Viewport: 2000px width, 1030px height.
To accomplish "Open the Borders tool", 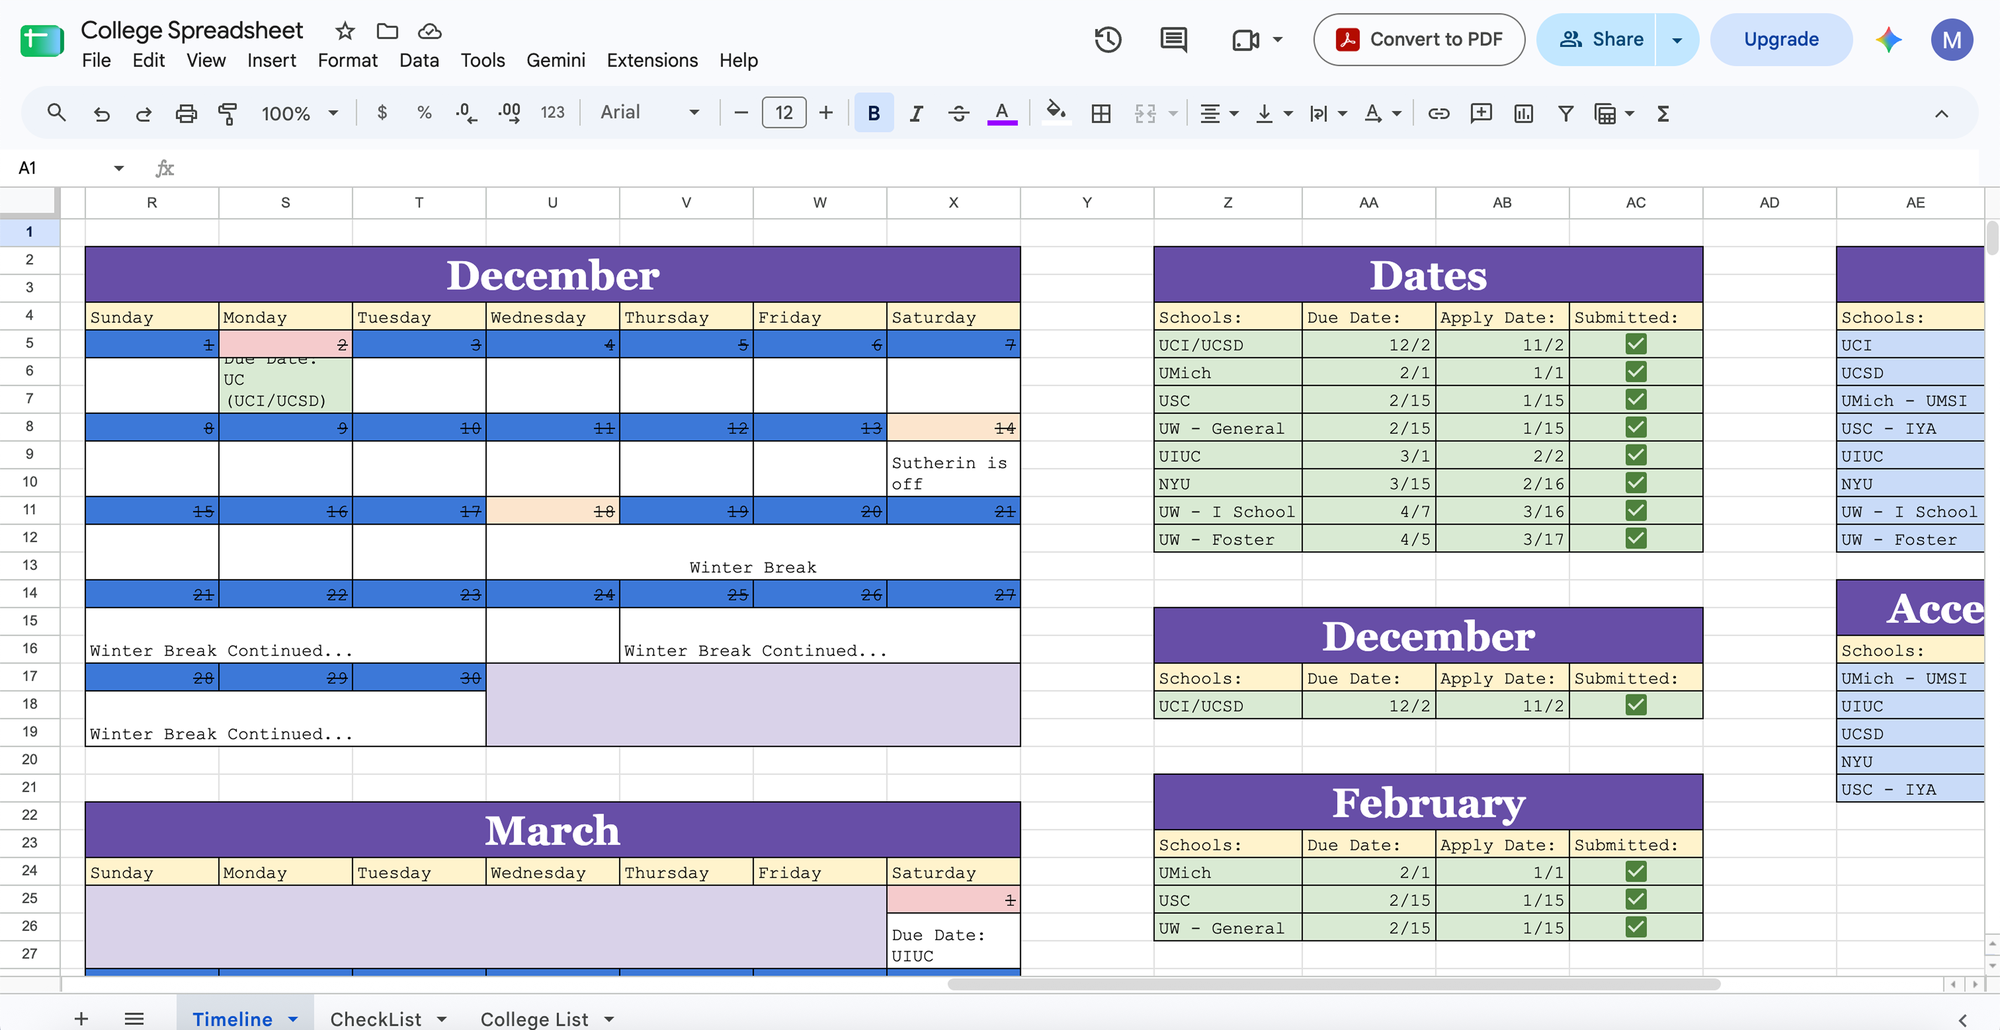I will click(1101, 114).
